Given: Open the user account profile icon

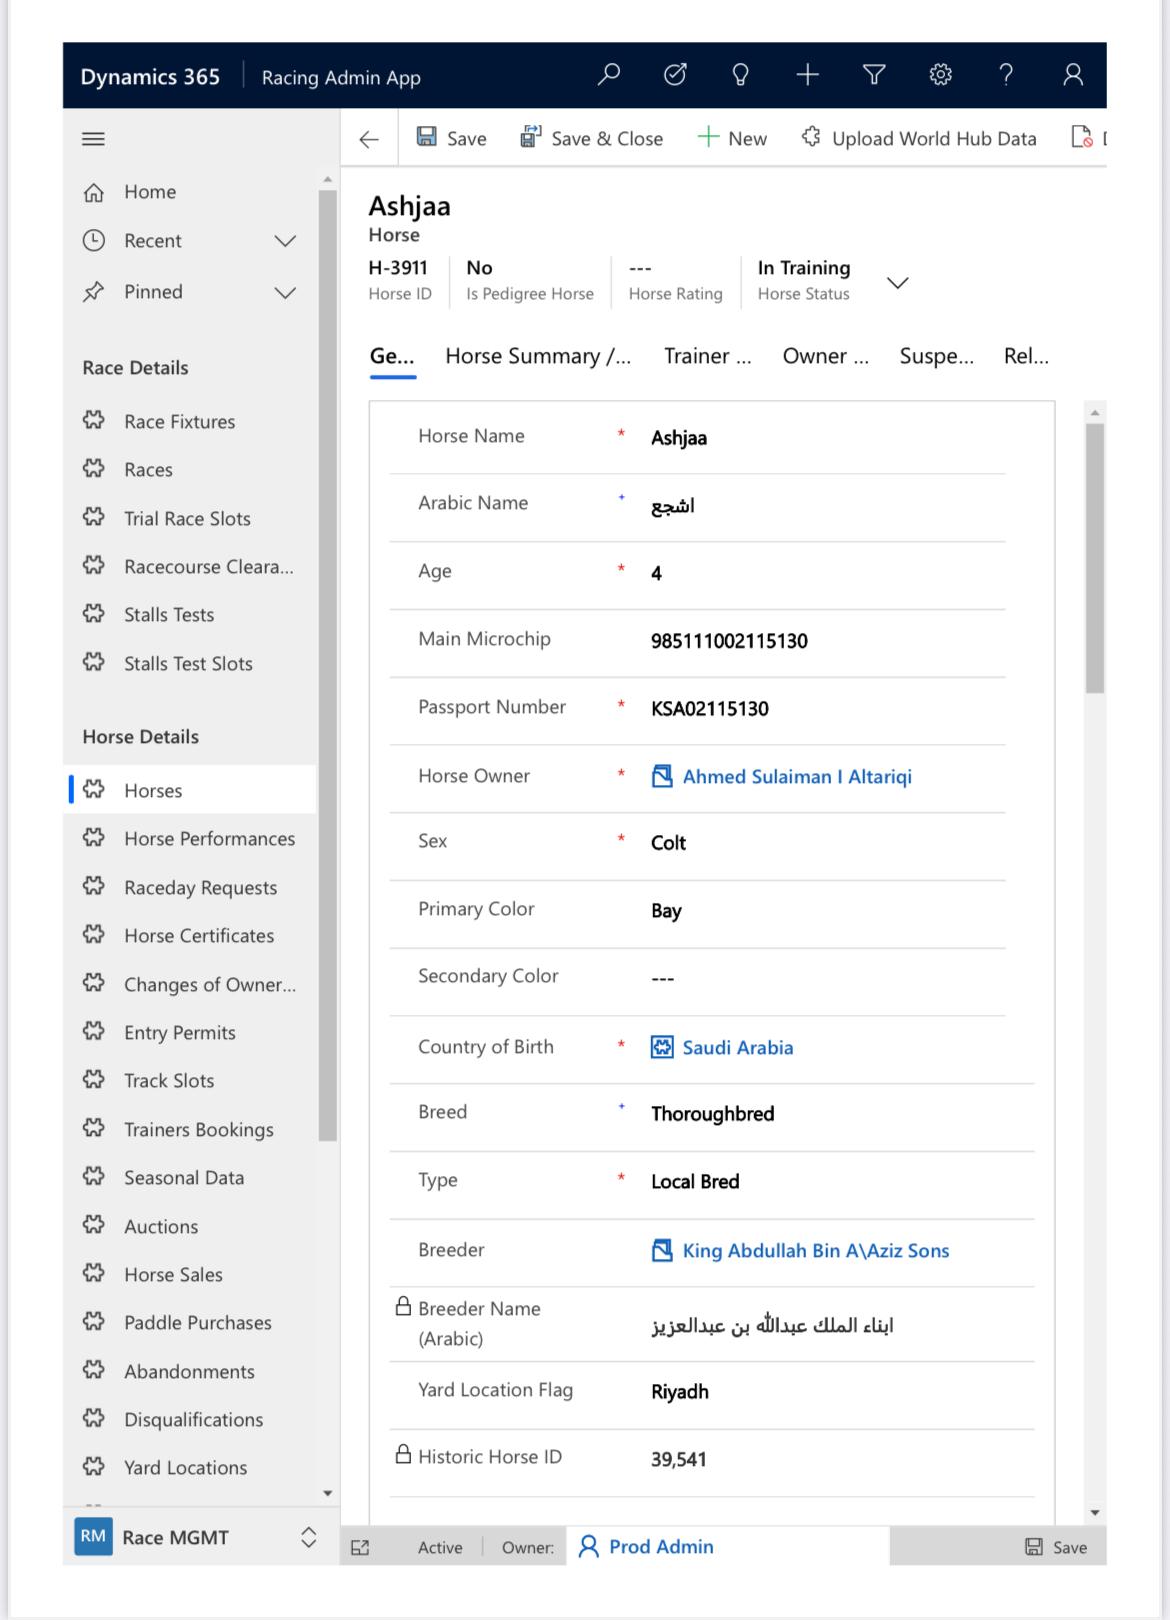Looking at the screenshot, I should point(1073,75).
